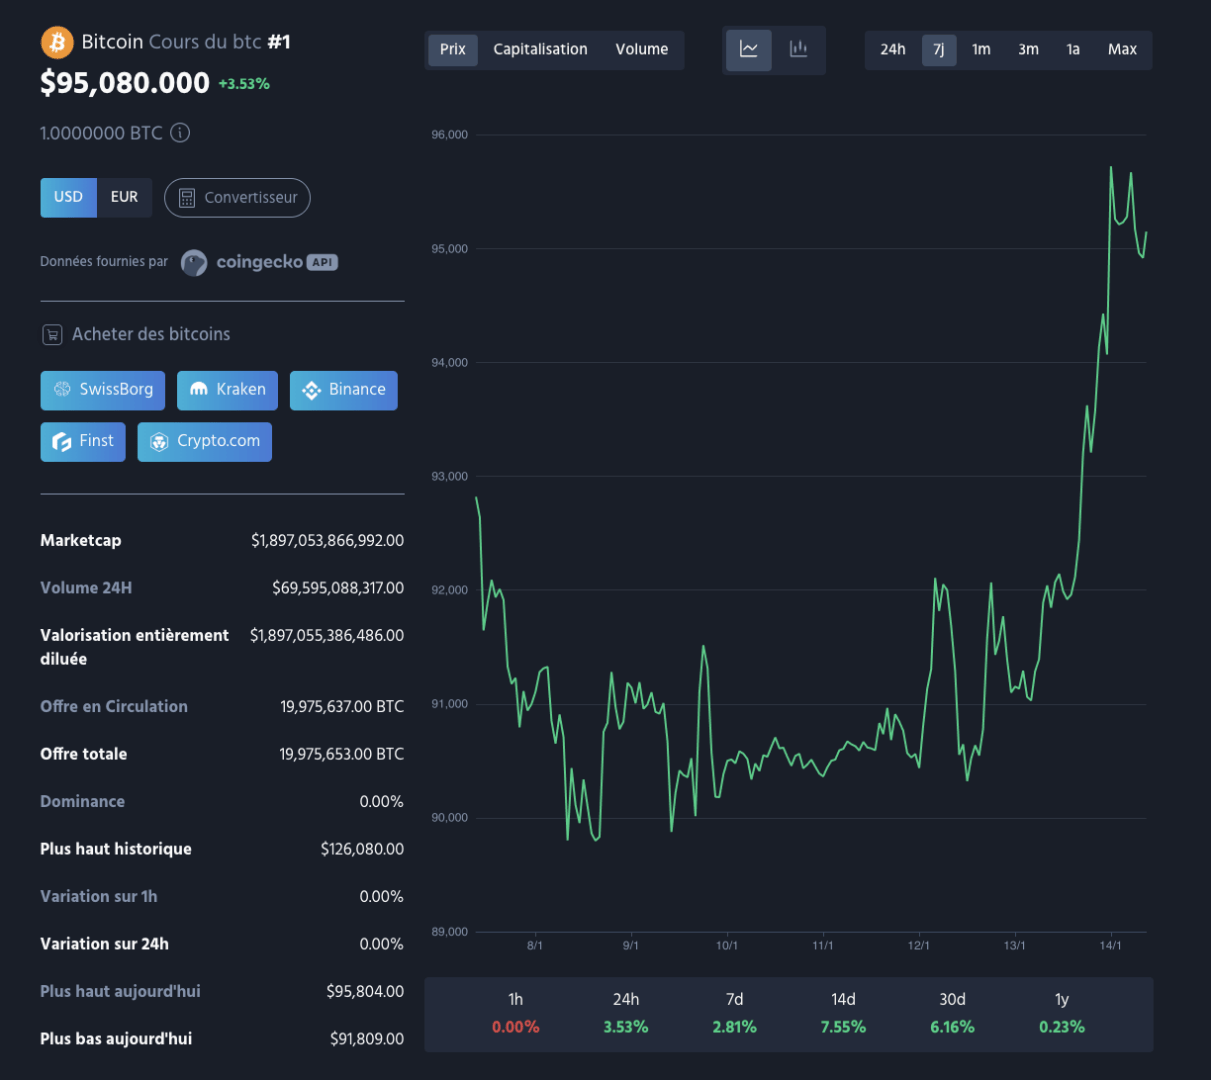Set chart range to 24h

coord(892,49)
